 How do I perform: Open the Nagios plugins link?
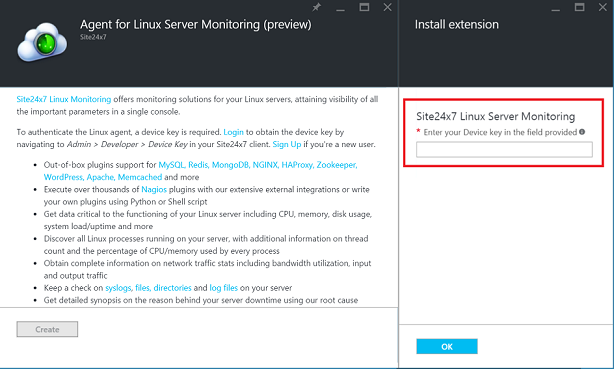(154, 189)
